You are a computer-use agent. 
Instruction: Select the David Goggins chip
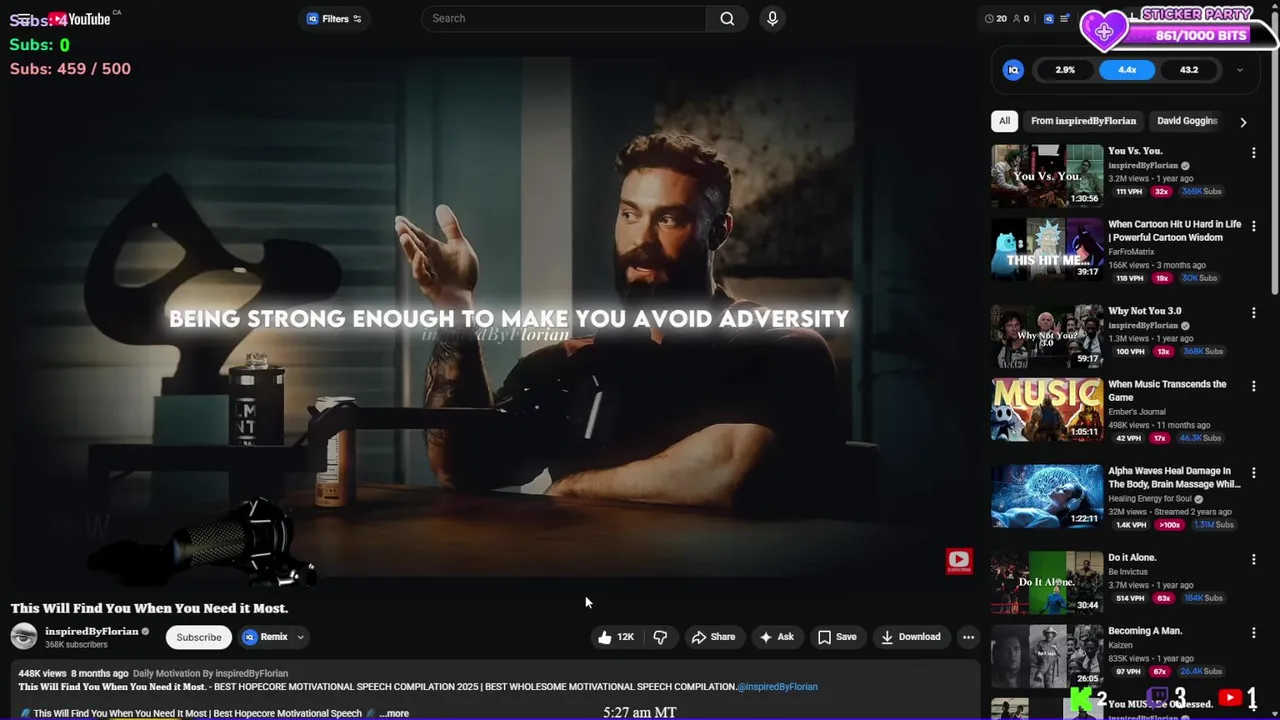(x=1187, y=121)
